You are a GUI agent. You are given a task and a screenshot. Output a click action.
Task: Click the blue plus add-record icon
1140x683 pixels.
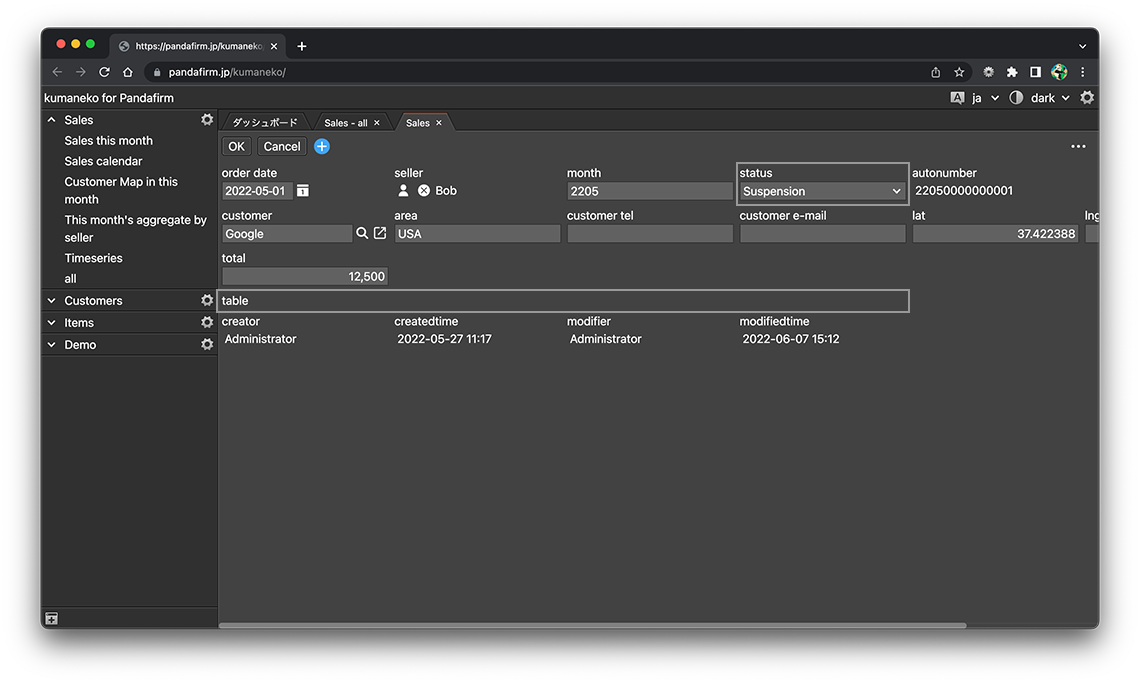click(x=322, y=146)
